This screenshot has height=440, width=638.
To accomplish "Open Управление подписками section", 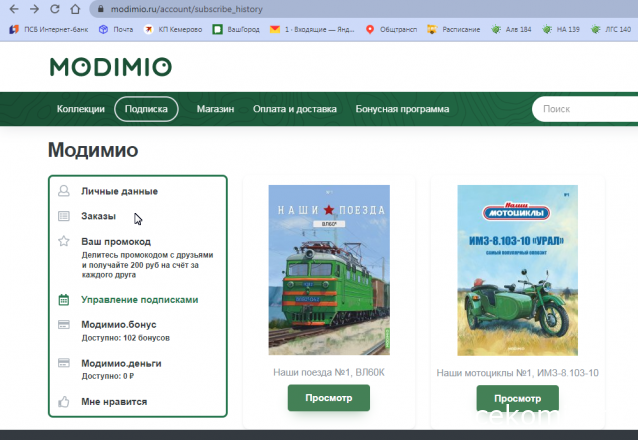I will [x=140, y=300].
